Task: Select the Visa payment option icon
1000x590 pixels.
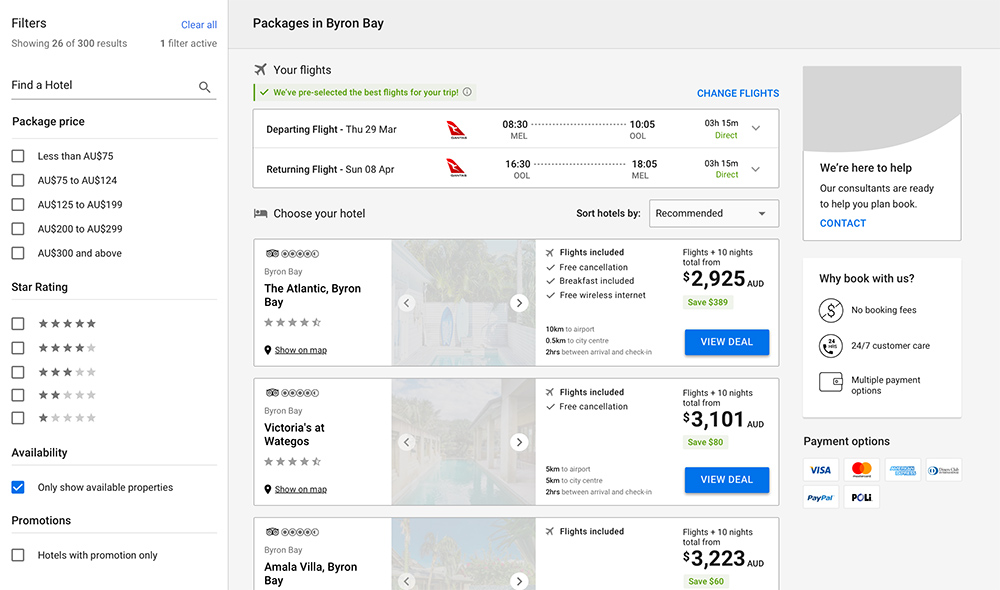Action: 820,470
